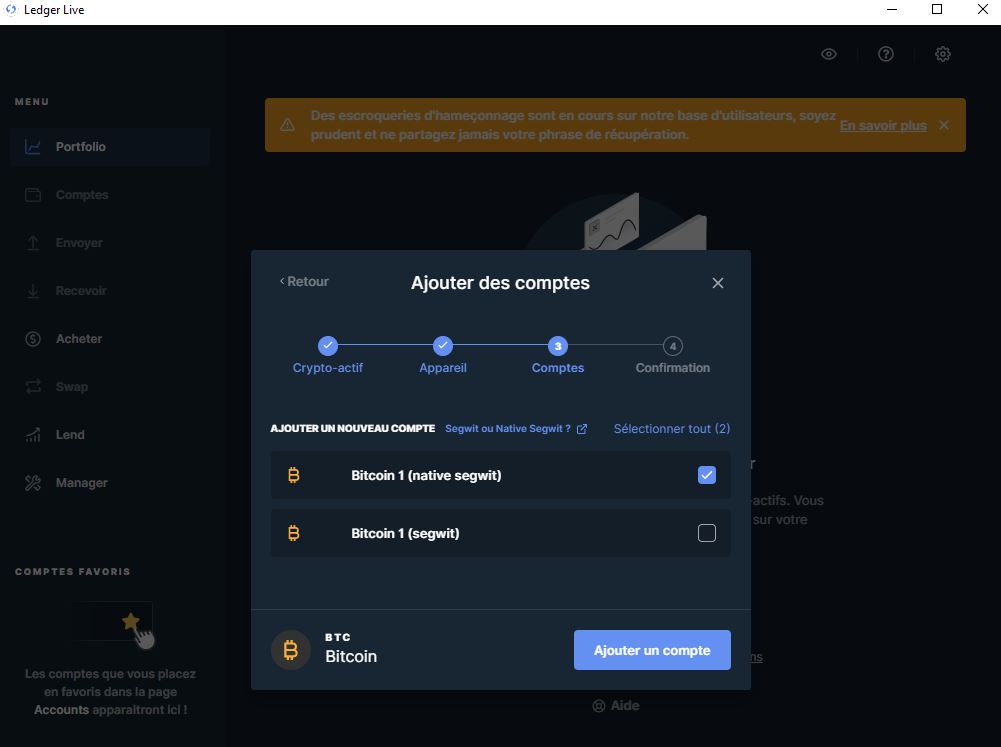Click the Envoyer upload arrow icon
The width and height of the screenshot is (1001, 747).
[x=33, y=243]
